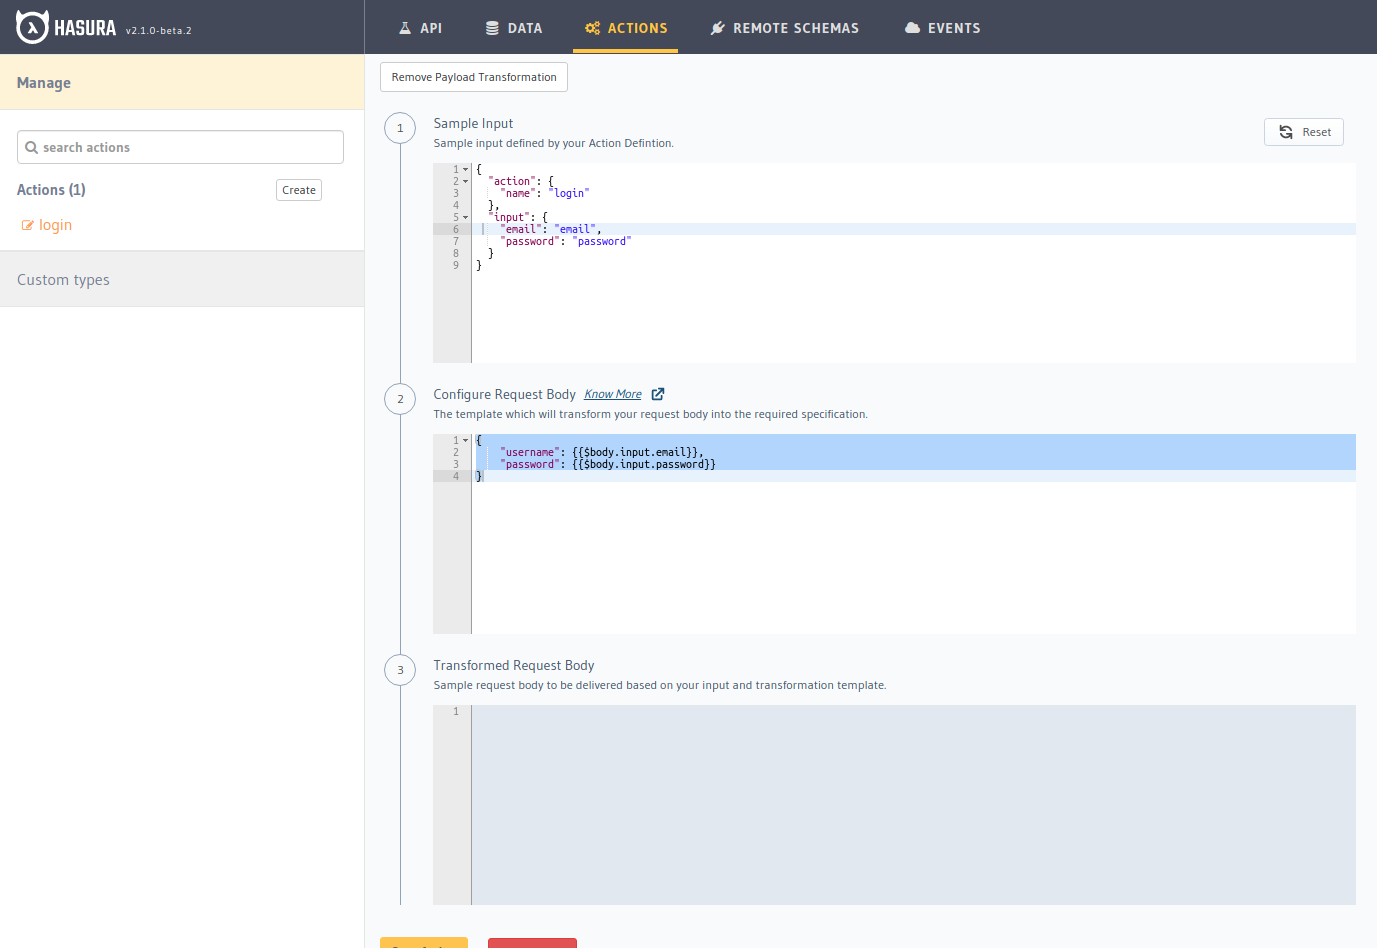Screen dimensions: 1377x948
Task: Collapse the "input" fold on line 5
Action: (465, 218)
